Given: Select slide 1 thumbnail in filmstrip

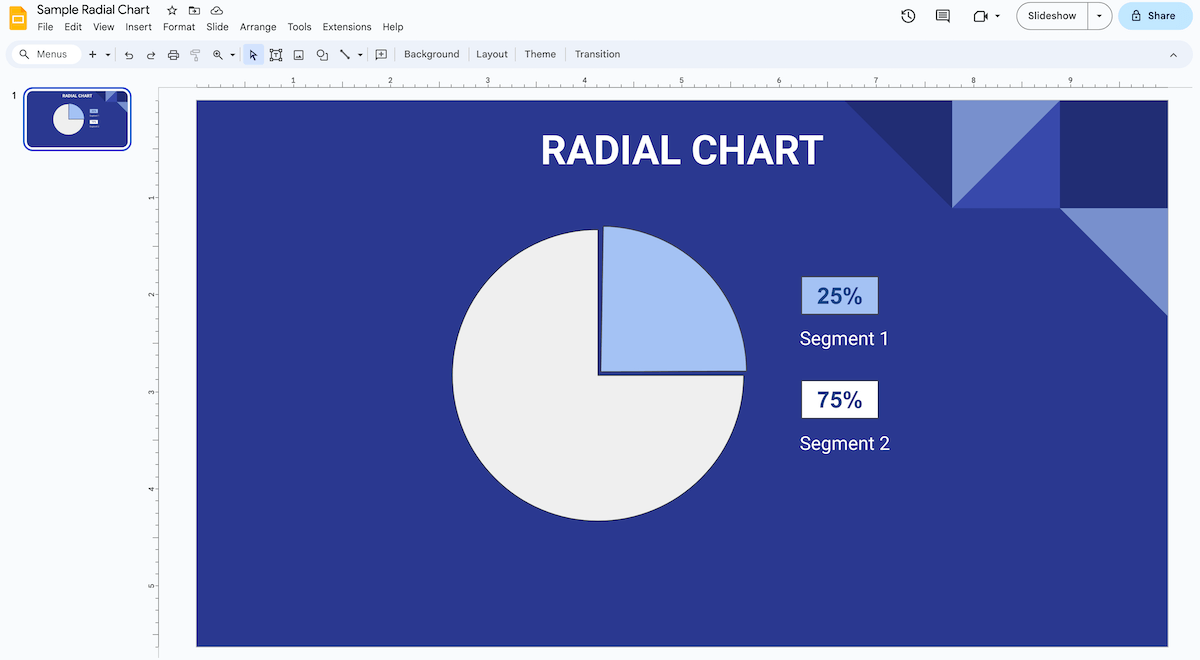Looking at the screenshot, I should (77, 119).
